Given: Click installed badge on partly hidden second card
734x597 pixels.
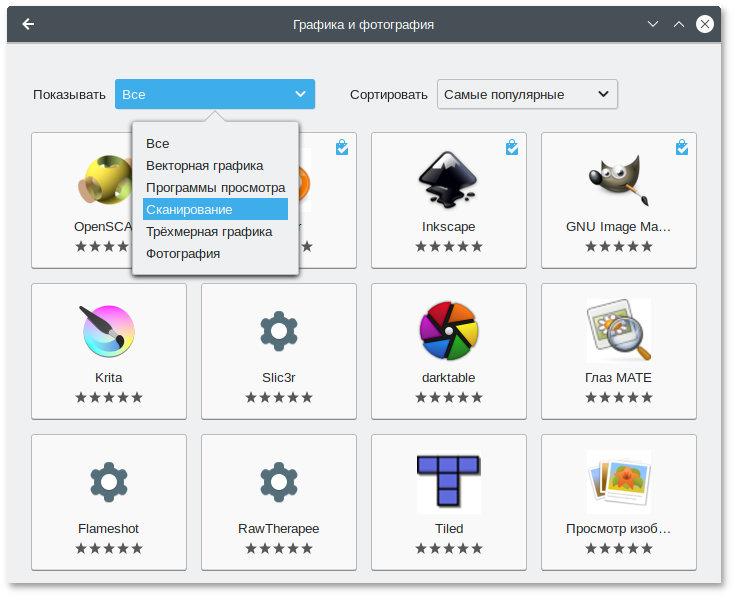Looking at the screenshot, I should pos(342,147).
